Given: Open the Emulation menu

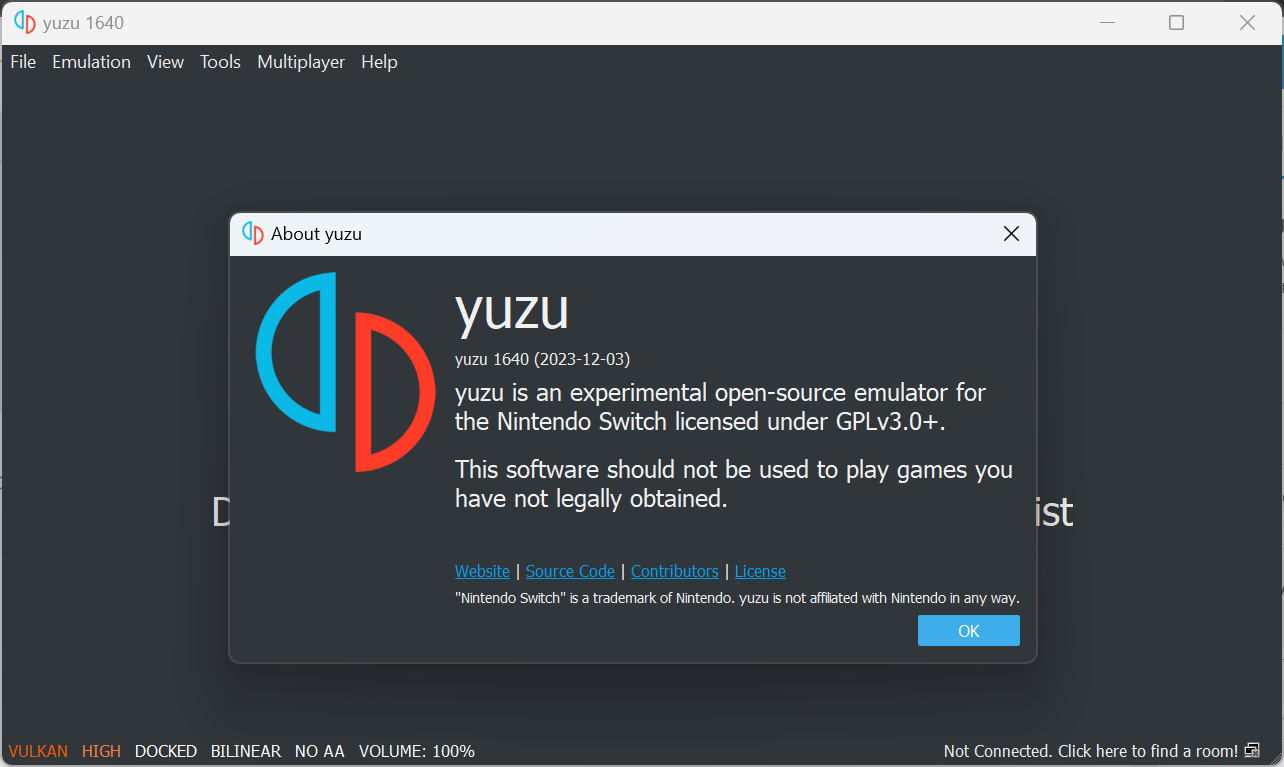Looking at the screenshot, I should click(91, 62).
